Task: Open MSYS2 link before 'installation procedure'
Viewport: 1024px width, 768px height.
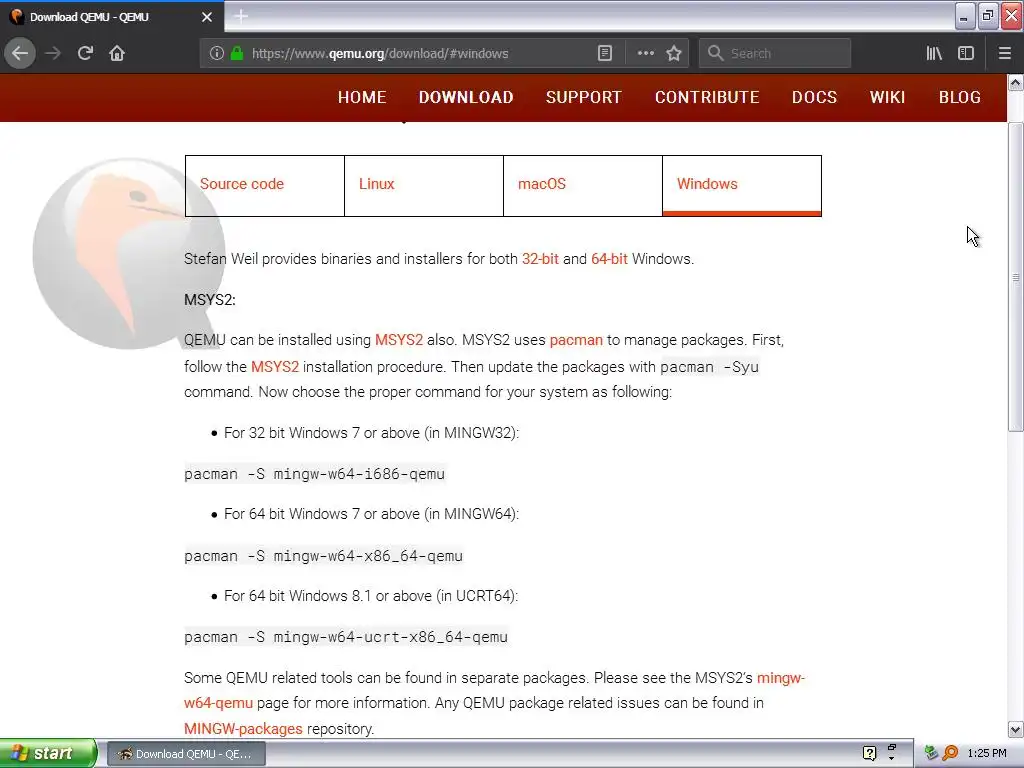Action: 275,367
